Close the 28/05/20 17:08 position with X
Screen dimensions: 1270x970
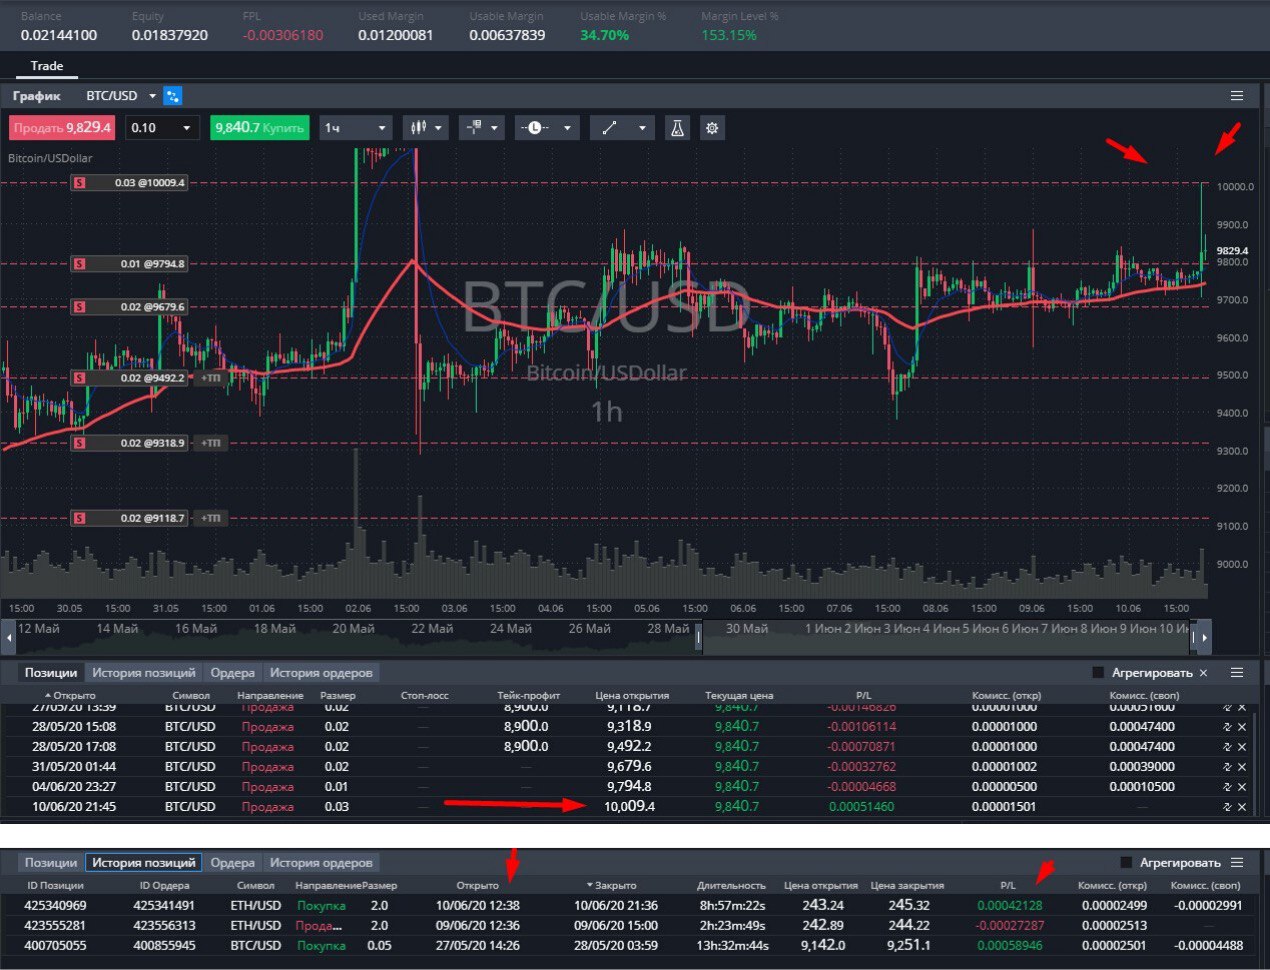[1242, 747]
